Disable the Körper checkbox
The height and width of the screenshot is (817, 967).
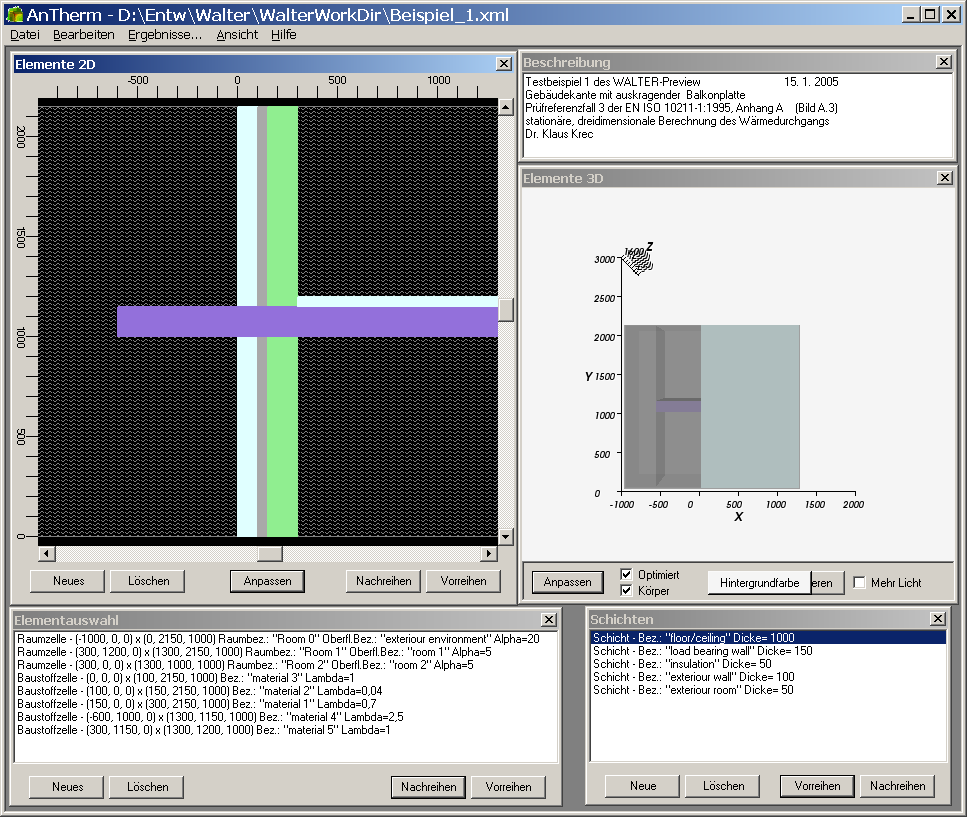click(x=626, y=591)
